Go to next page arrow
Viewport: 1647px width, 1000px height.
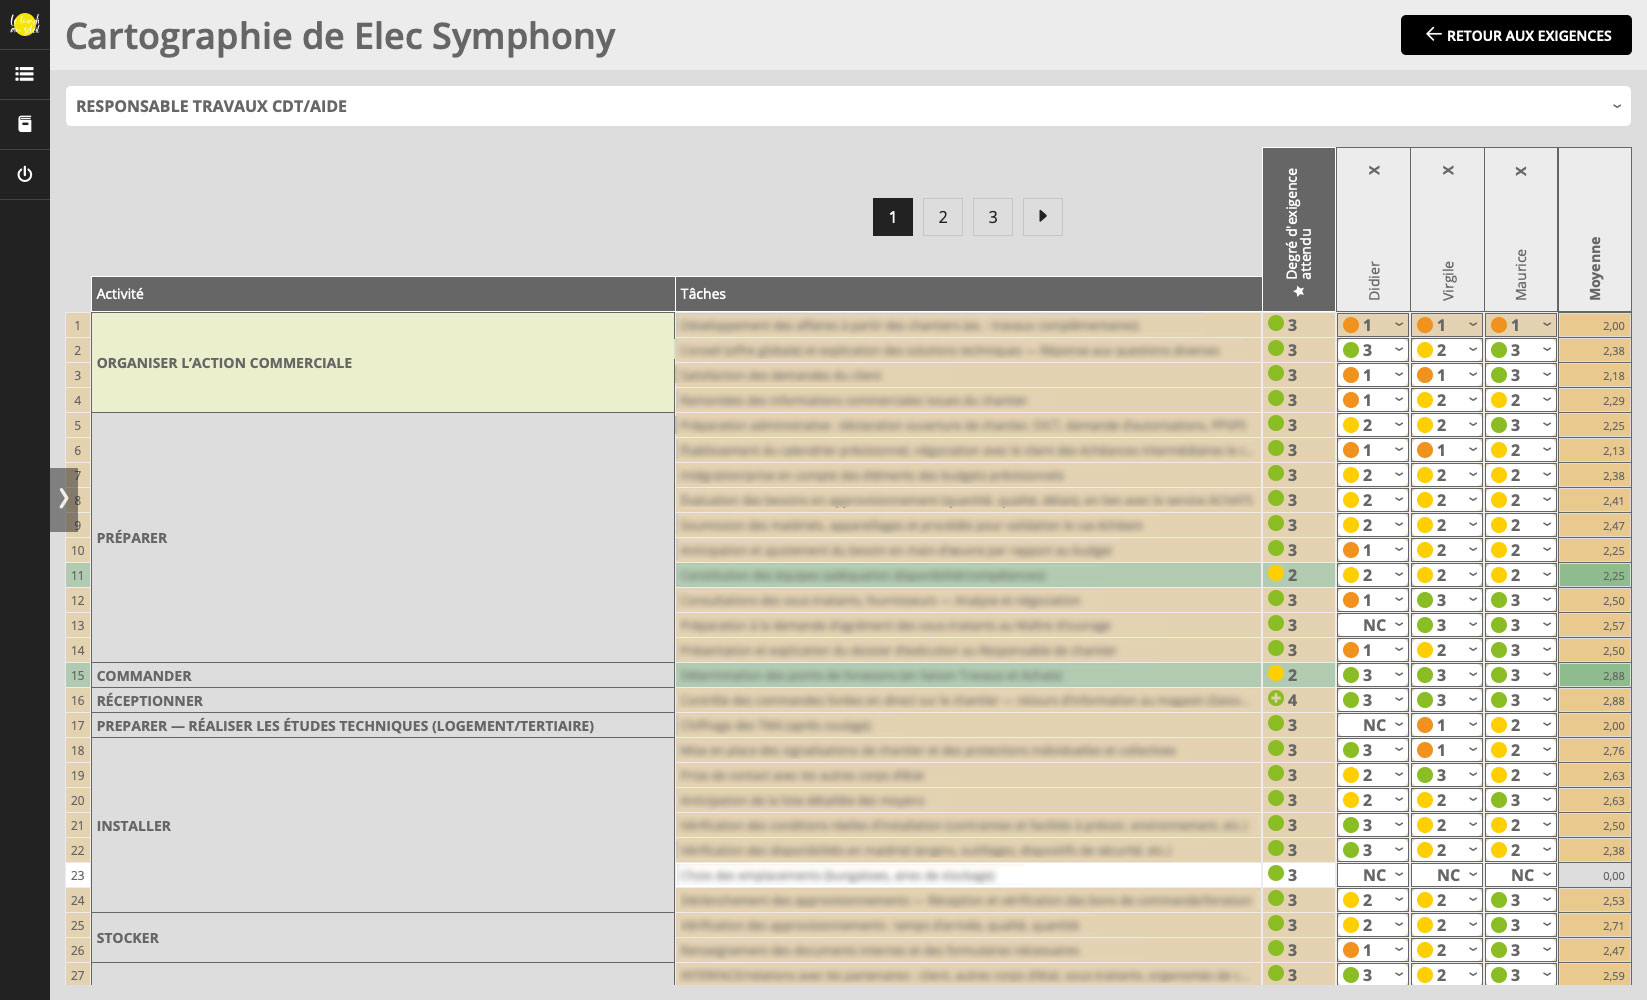tap(1043, 217)
